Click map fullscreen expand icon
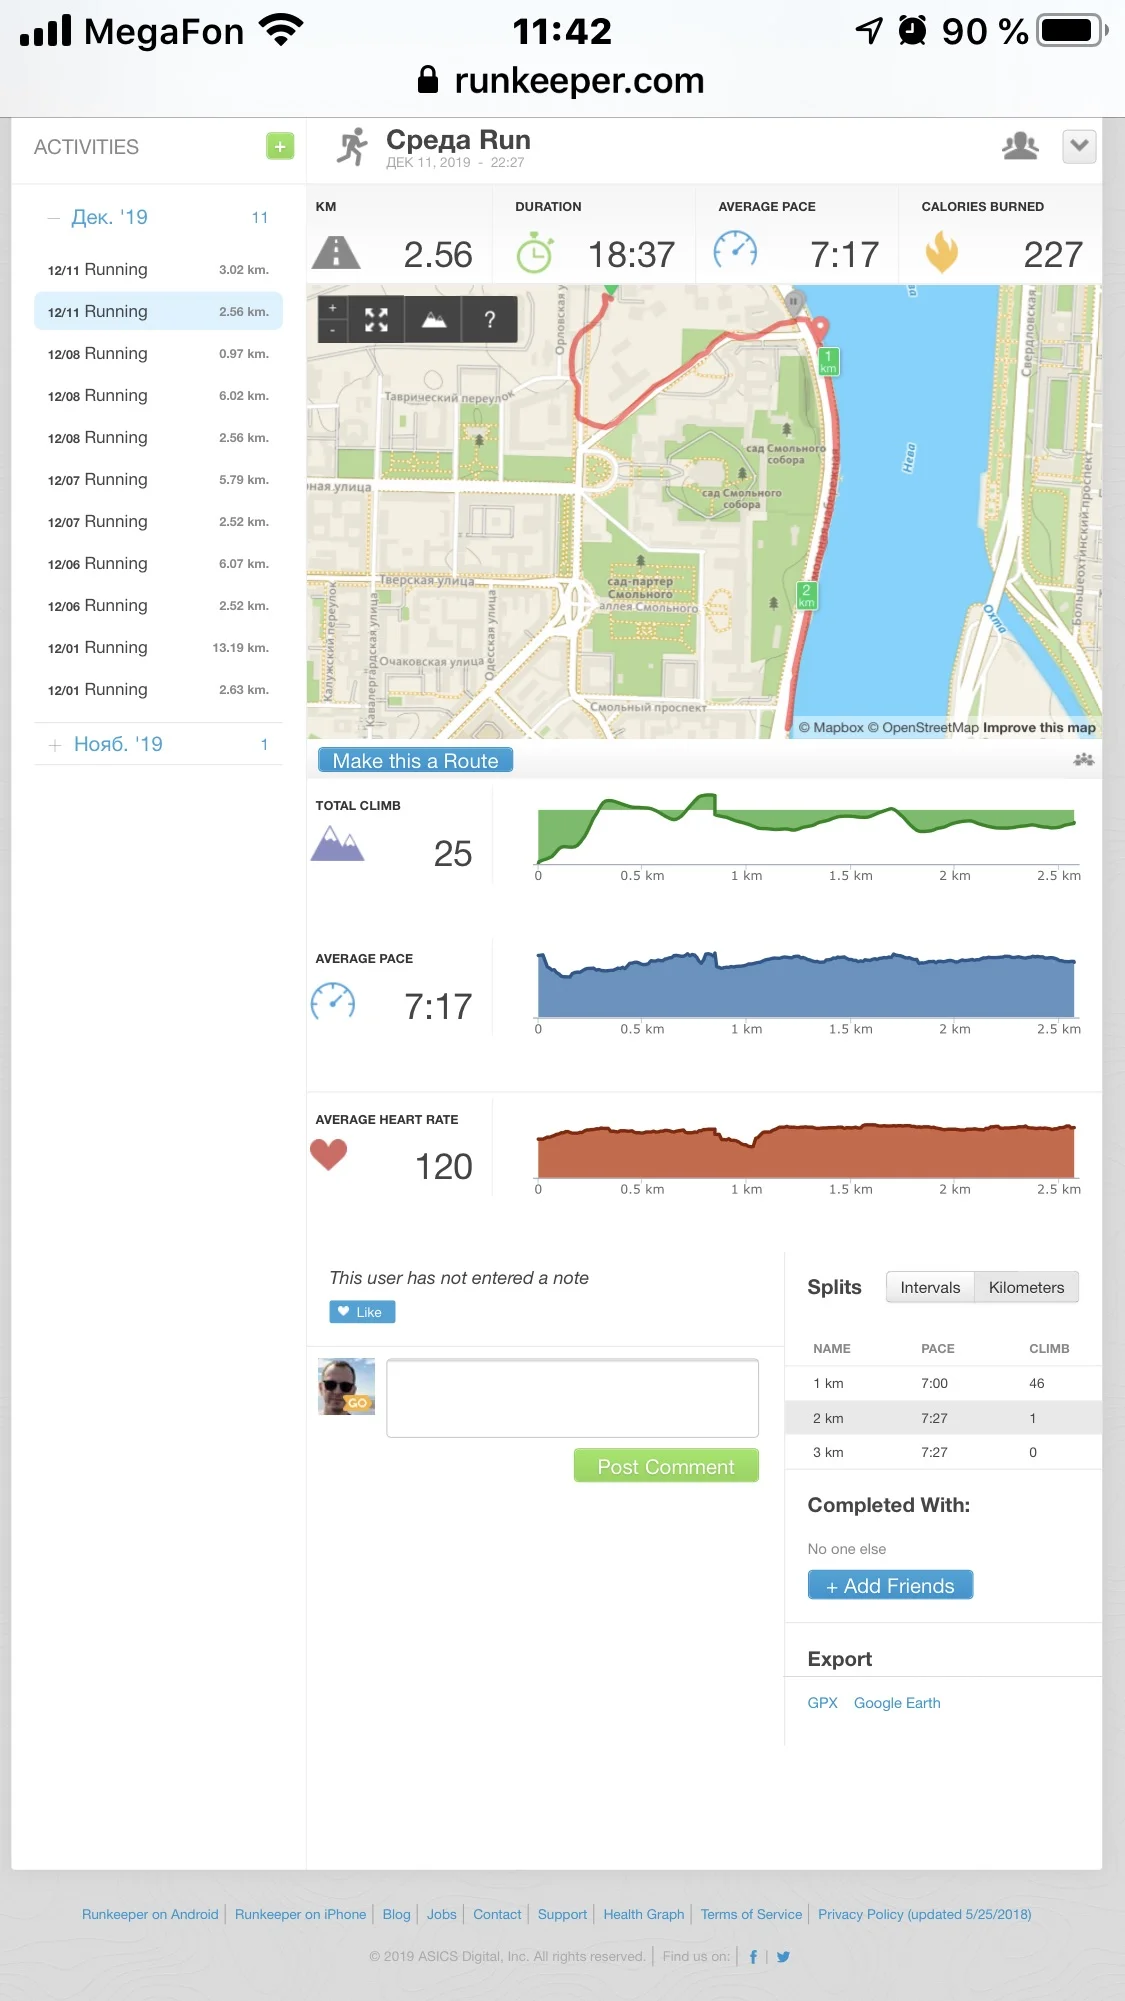 376,319
